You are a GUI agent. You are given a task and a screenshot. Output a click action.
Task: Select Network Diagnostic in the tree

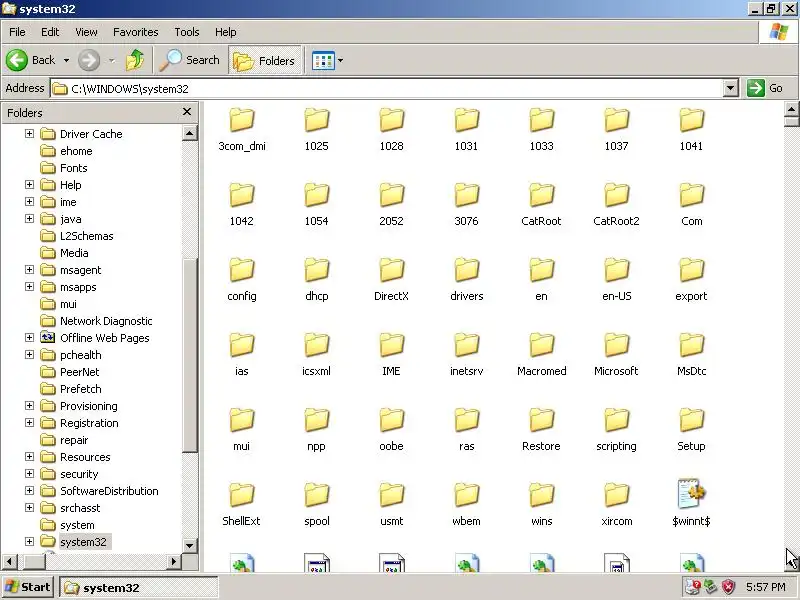(106, 321)
